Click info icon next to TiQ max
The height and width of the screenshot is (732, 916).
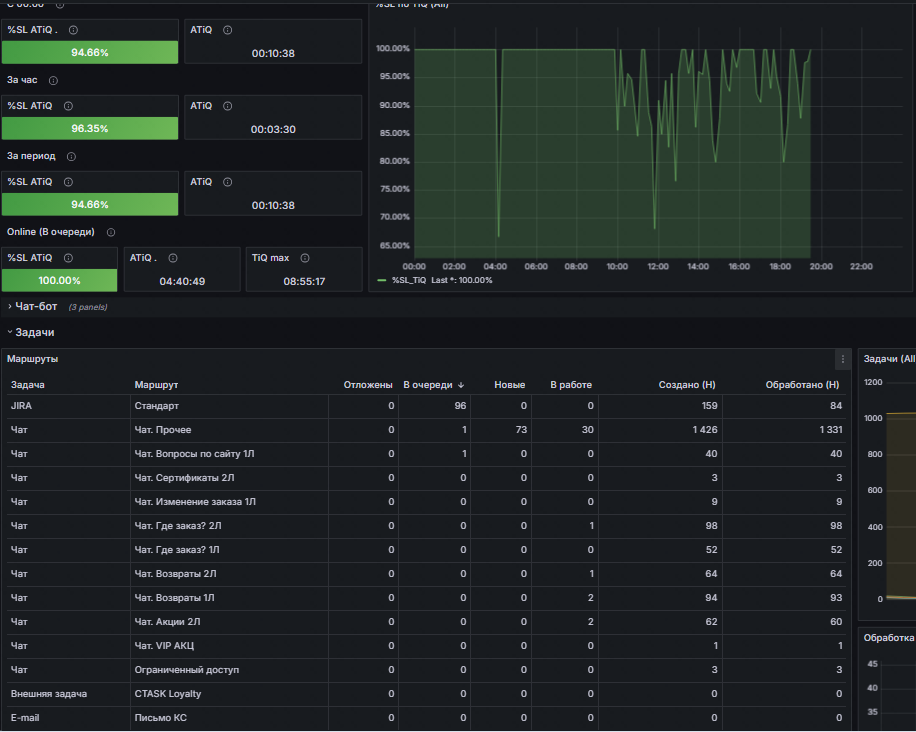305,258
